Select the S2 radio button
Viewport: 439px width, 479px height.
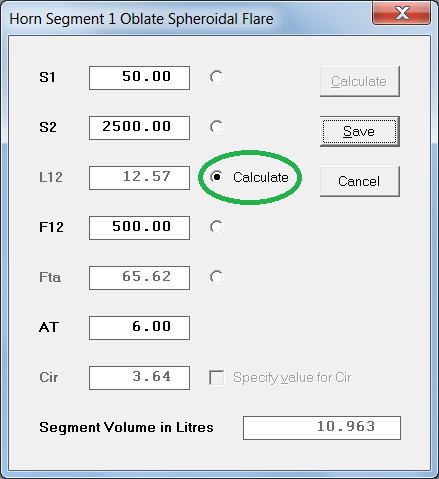click(x=217, y=127)
